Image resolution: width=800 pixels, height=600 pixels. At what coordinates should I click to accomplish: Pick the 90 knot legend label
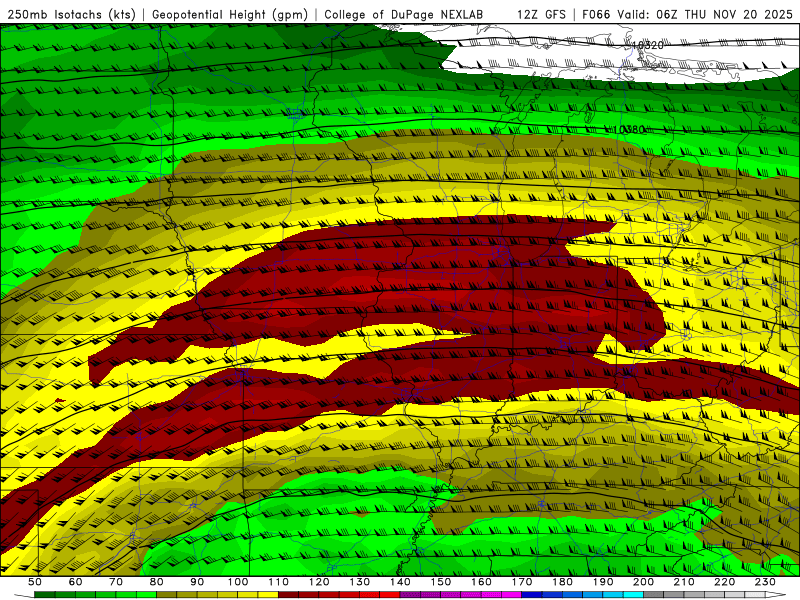click(197, 582)
